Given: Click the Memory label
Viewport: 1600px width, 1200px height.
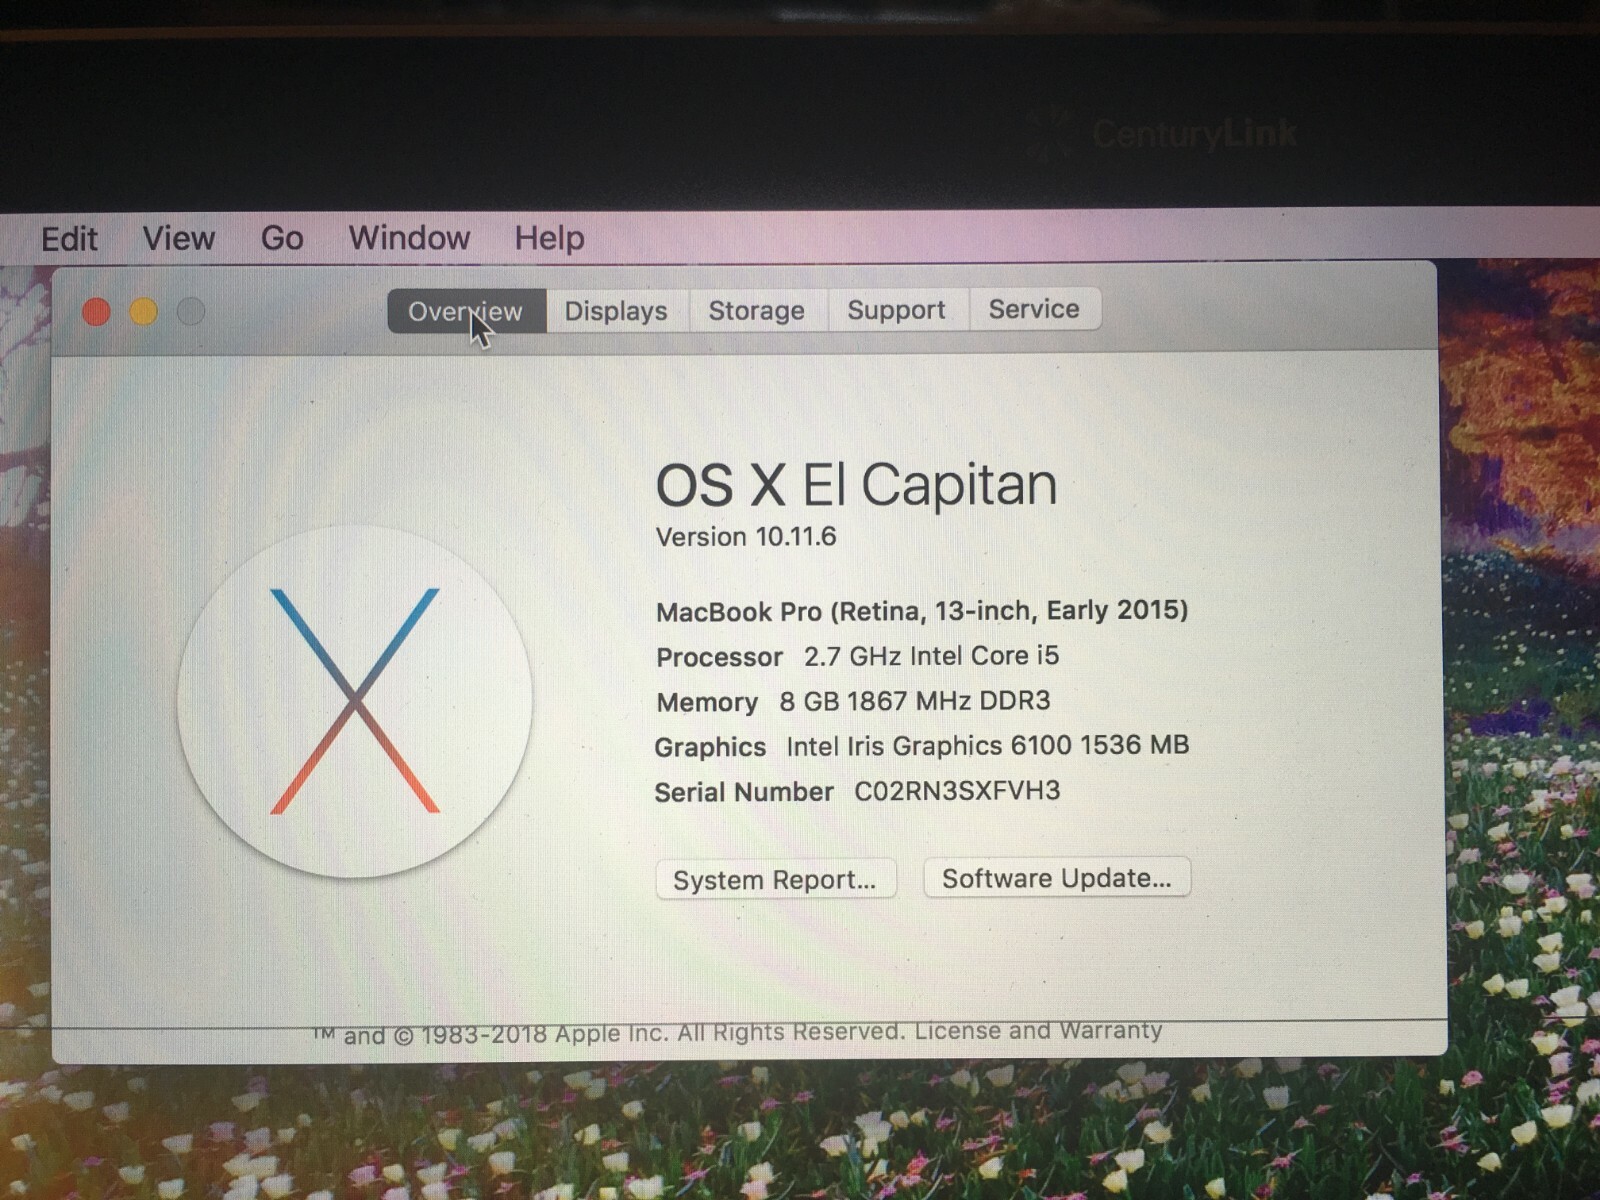Looking at the screenshot, I should [x=707, y=702].
